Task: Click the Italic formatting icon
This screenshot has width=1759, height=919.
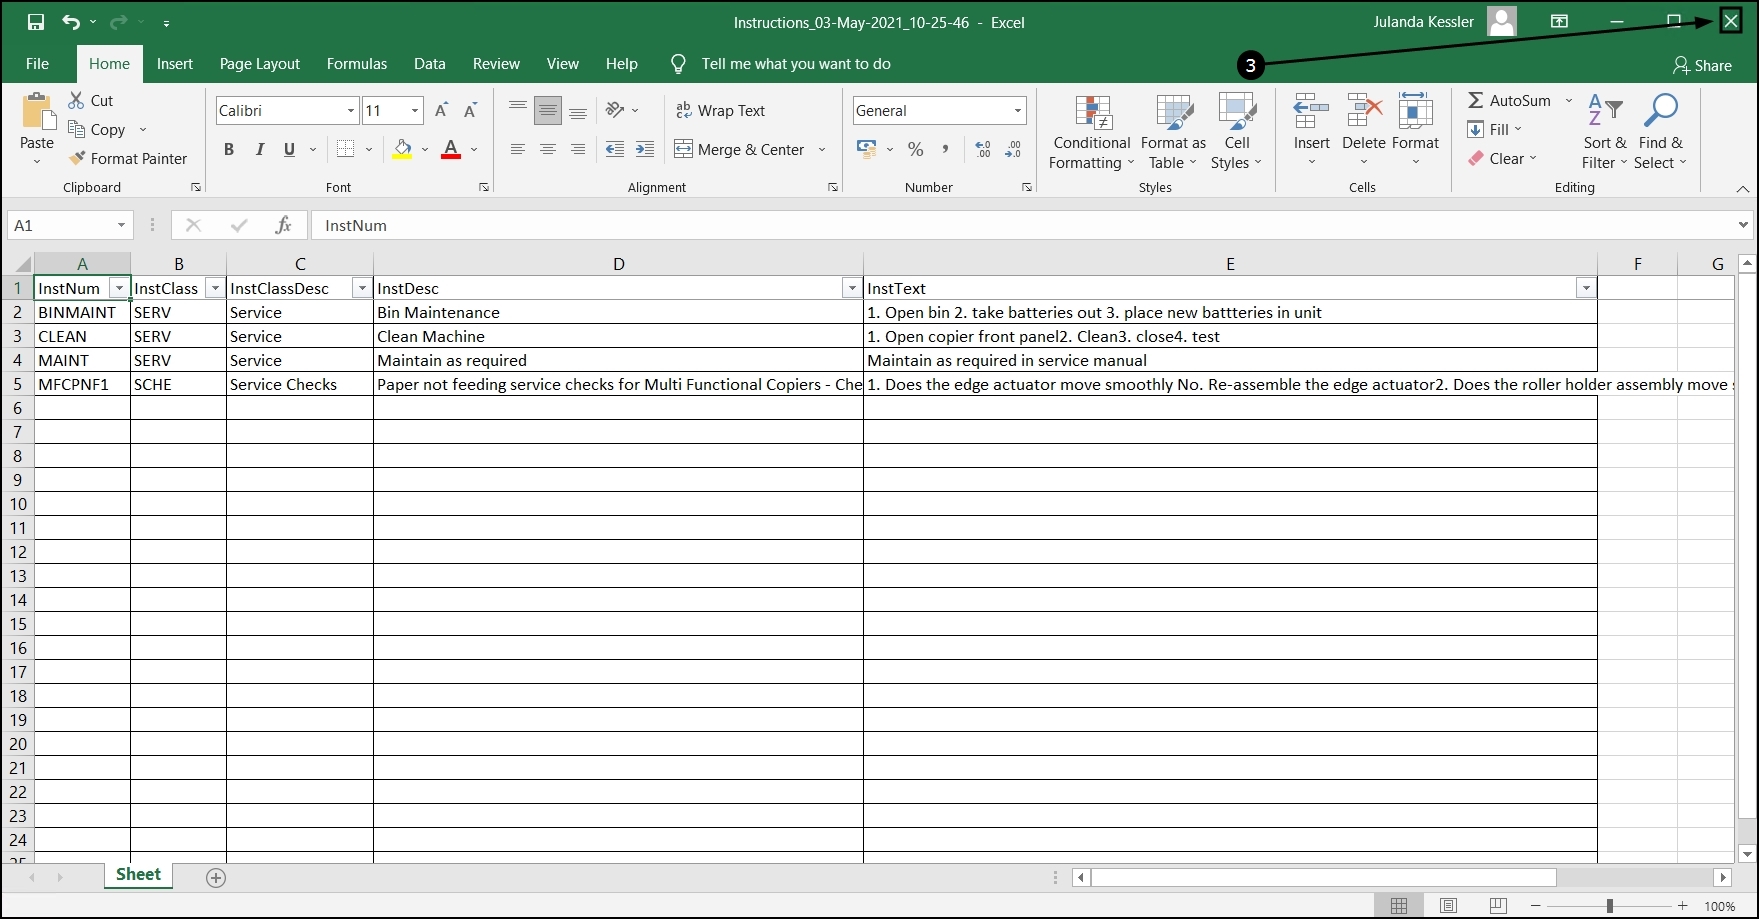Action: (259, 150)
